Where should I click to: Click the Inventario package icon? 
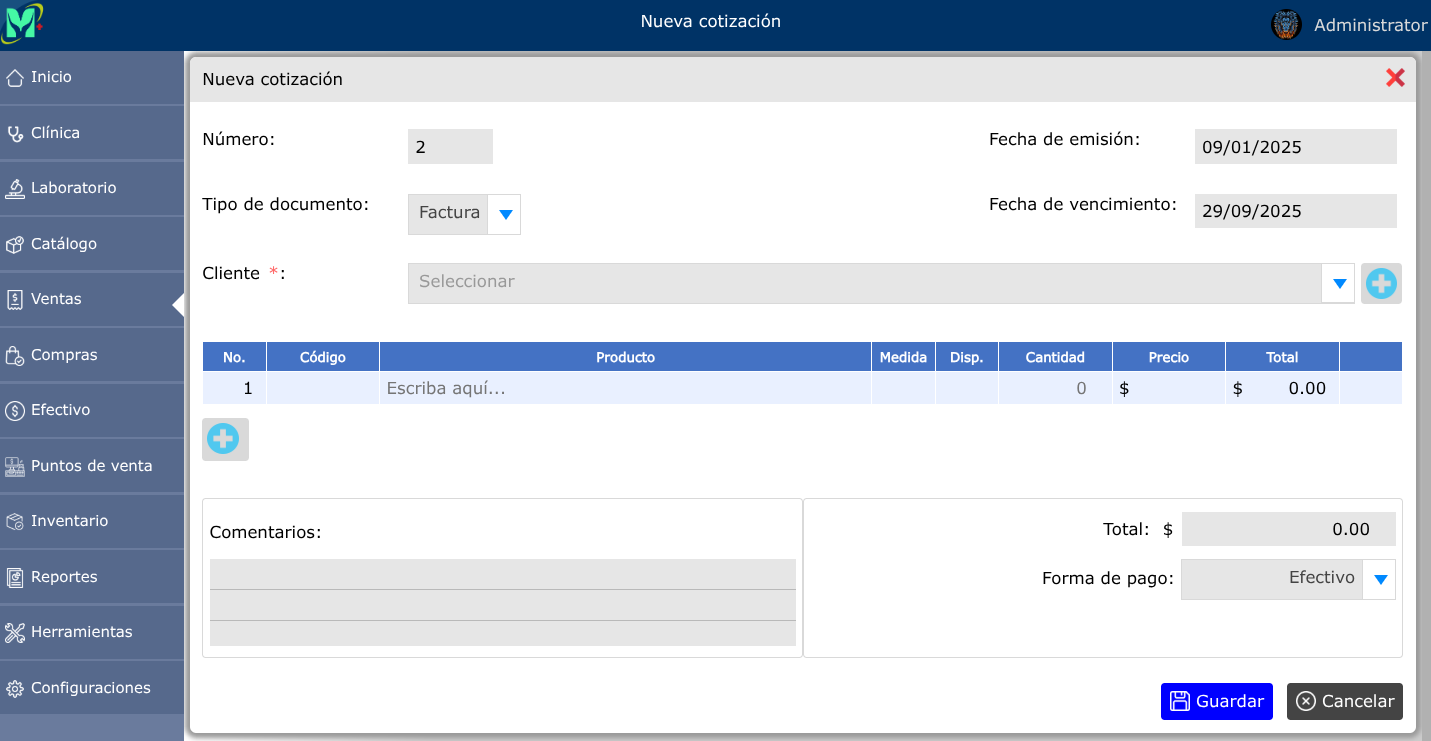(x=15, y=522)
